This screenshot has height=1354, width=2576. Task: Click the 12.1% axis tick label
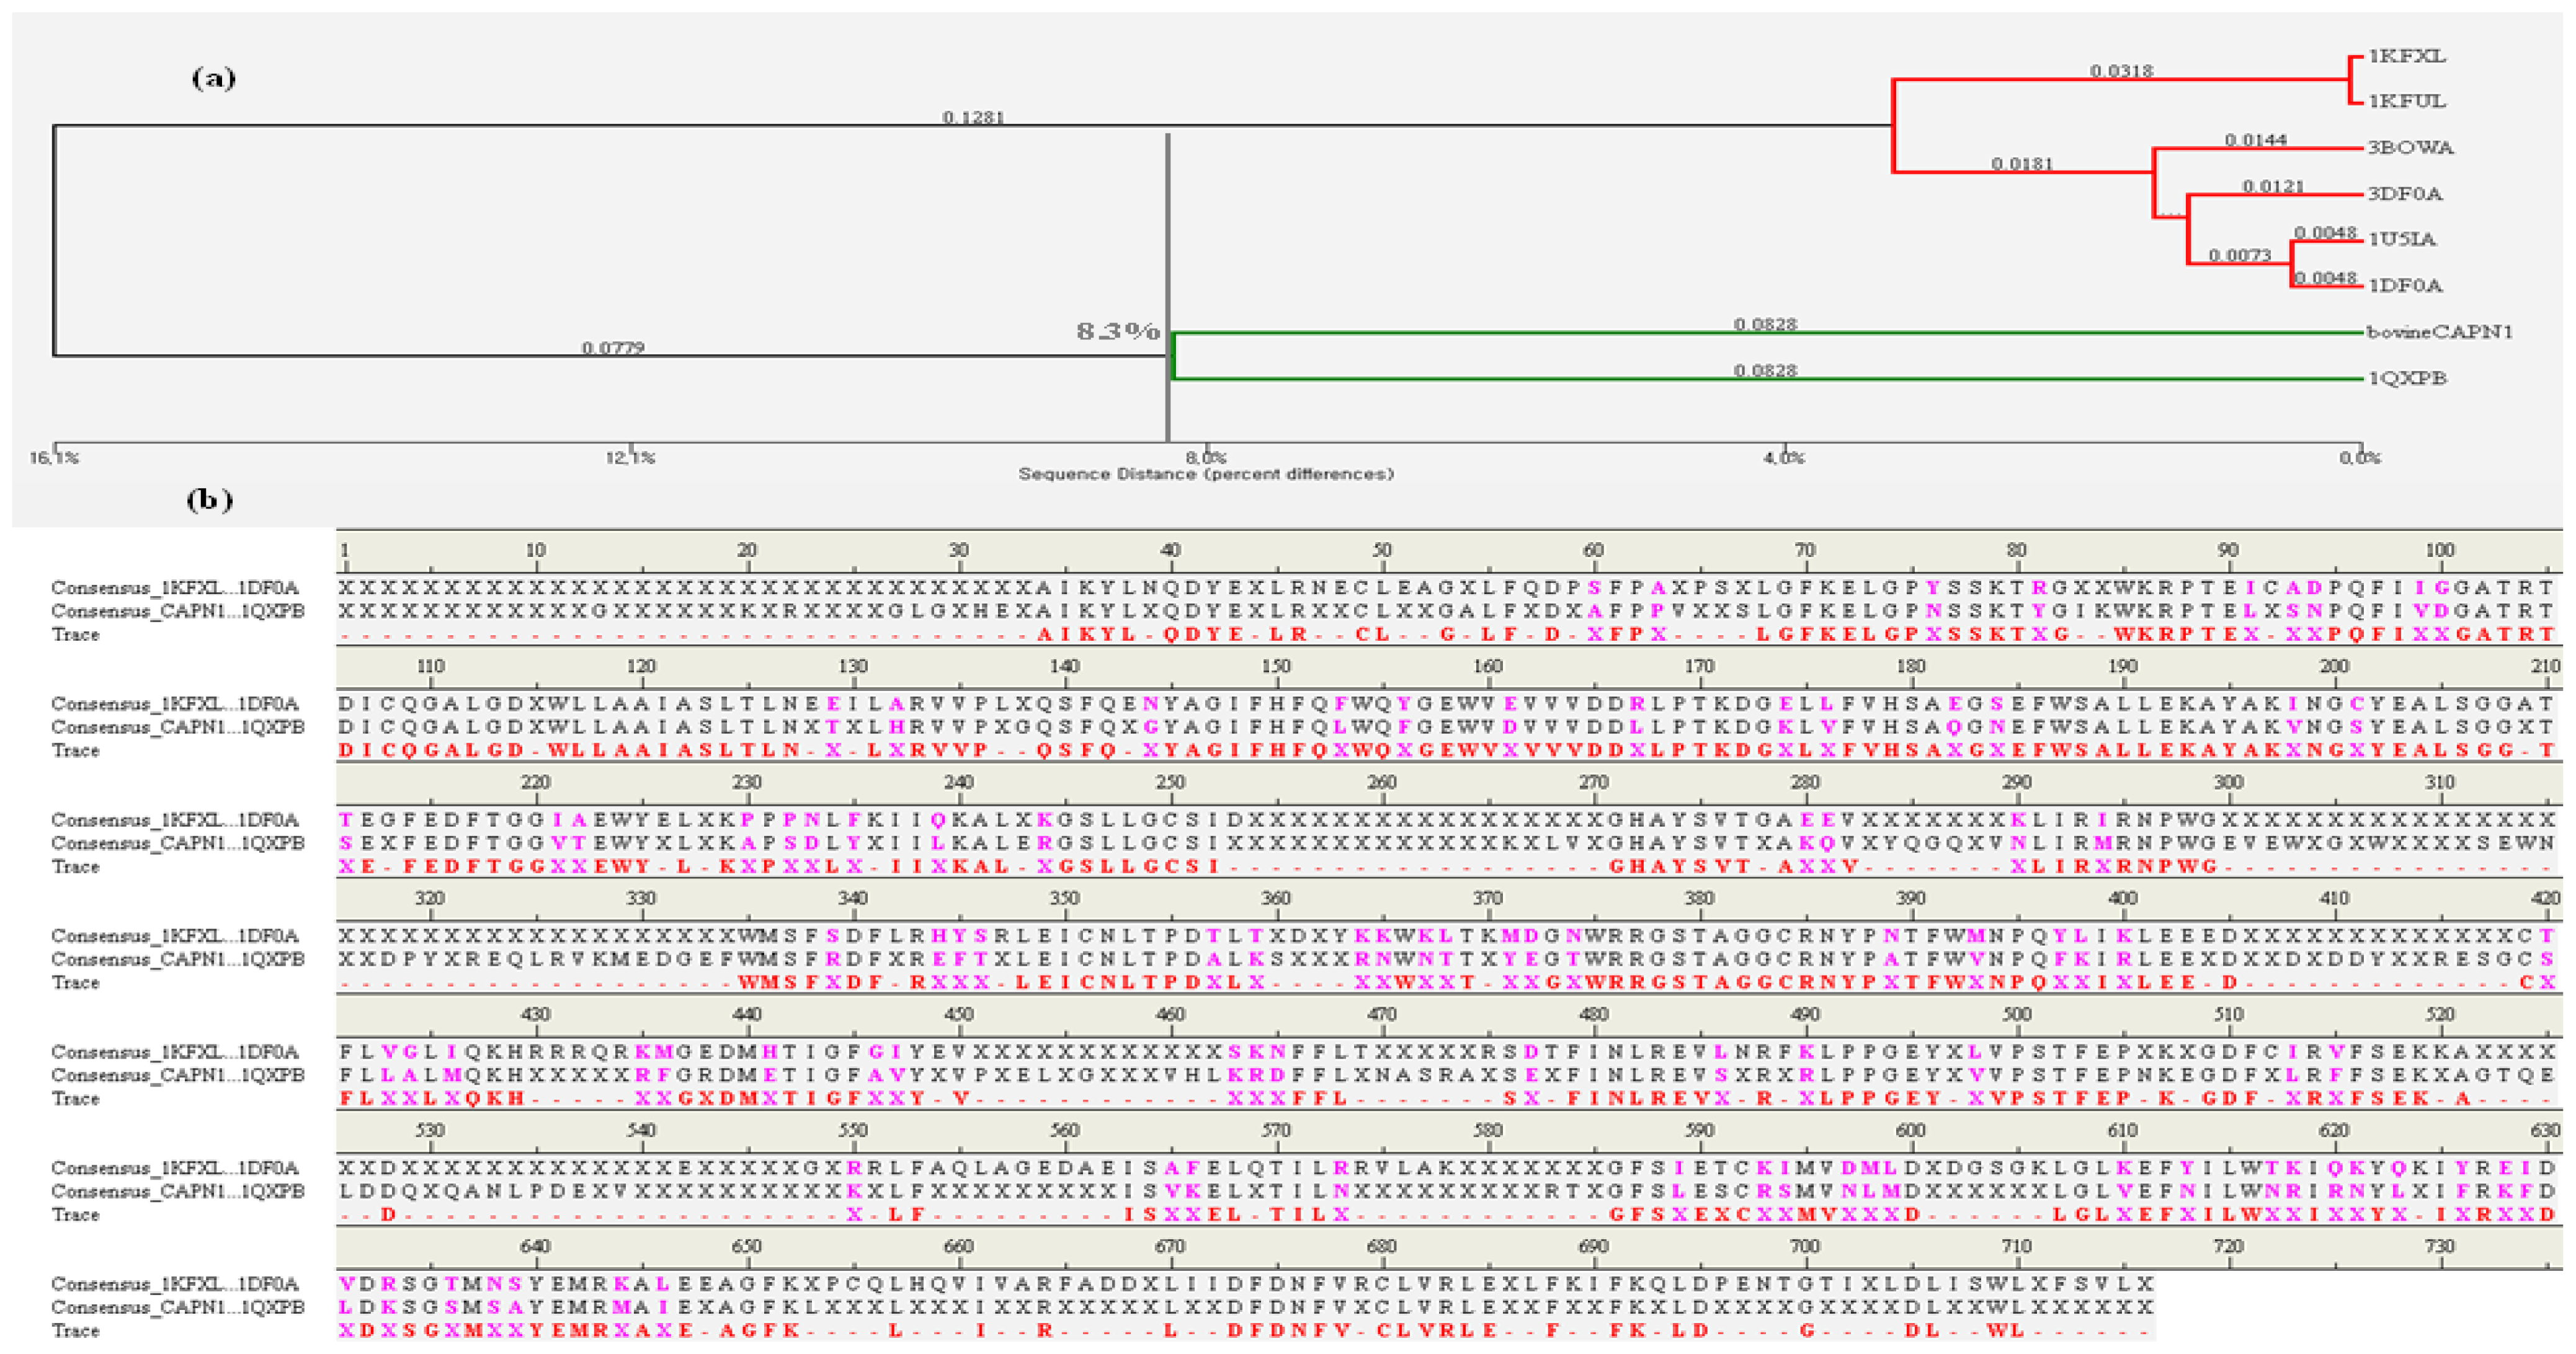[x=630, y=458]
